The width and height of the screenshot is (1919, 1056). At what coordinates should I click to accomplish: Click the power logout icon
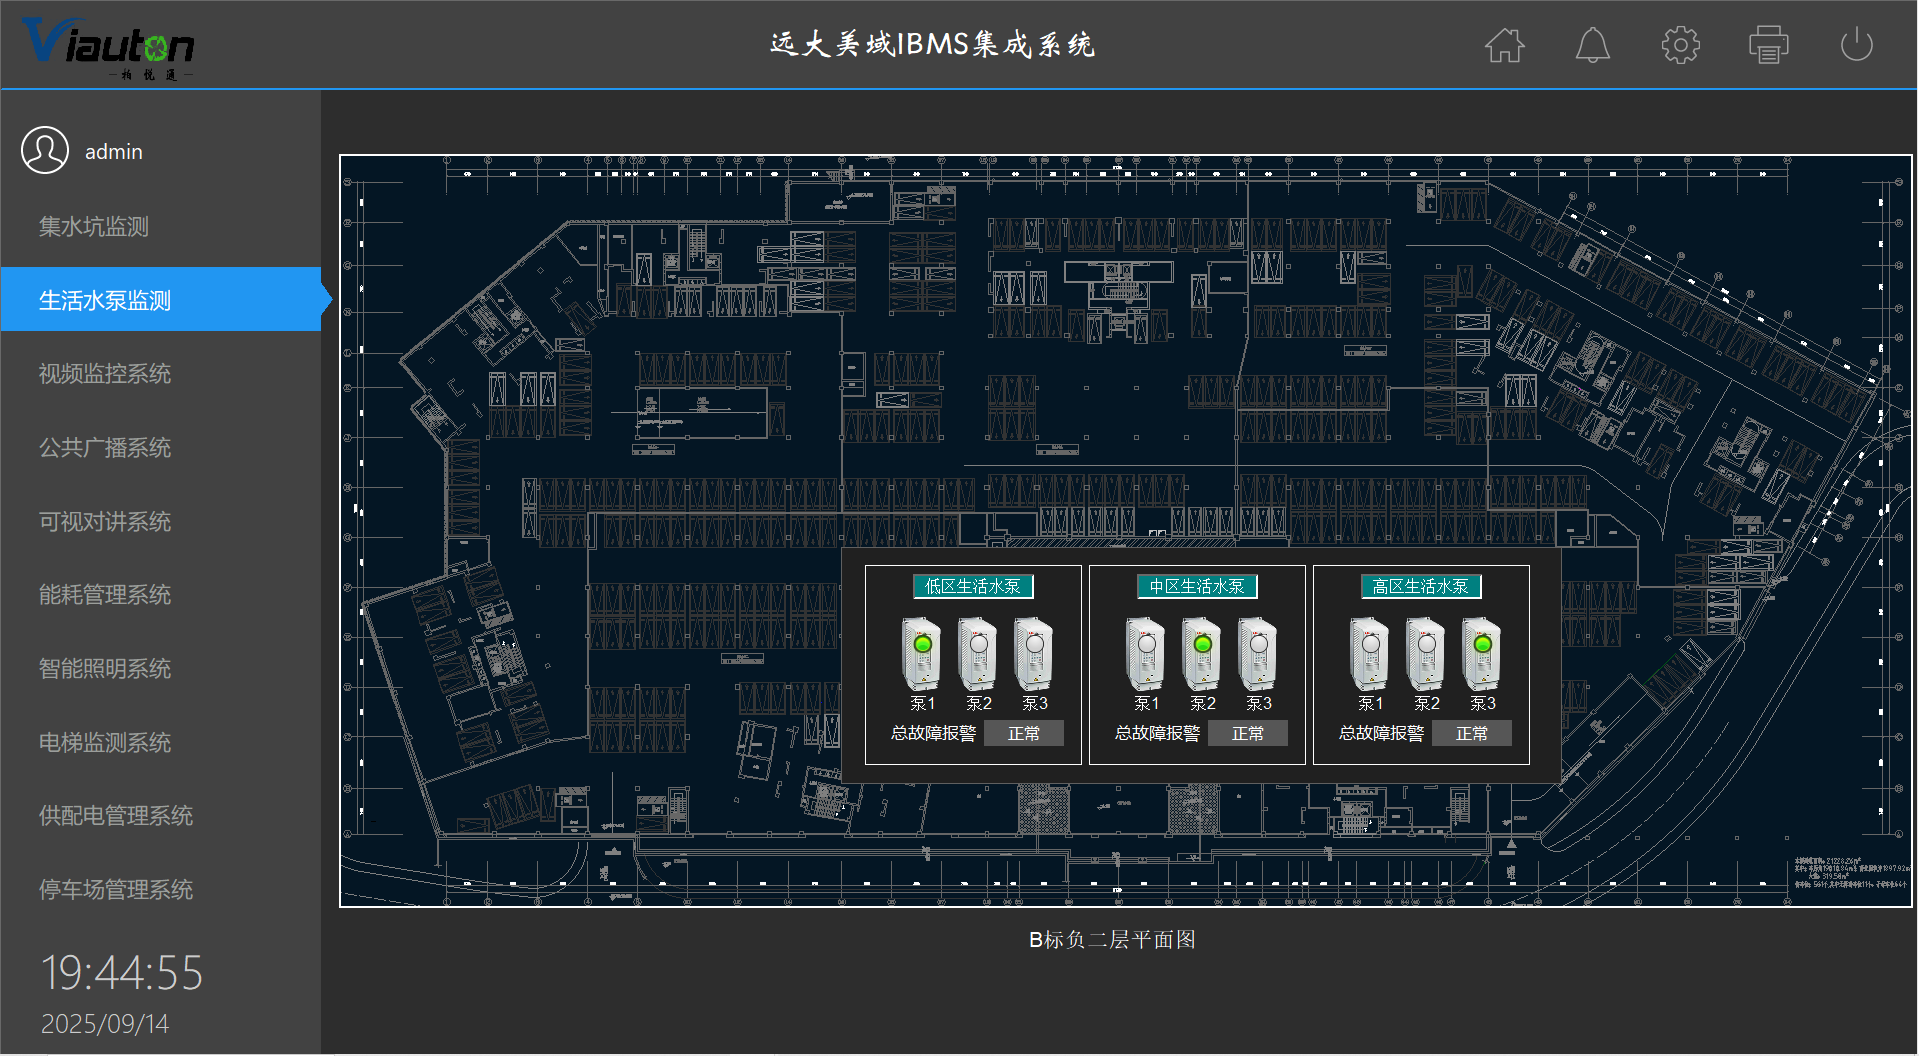(x=1856, y=45)
